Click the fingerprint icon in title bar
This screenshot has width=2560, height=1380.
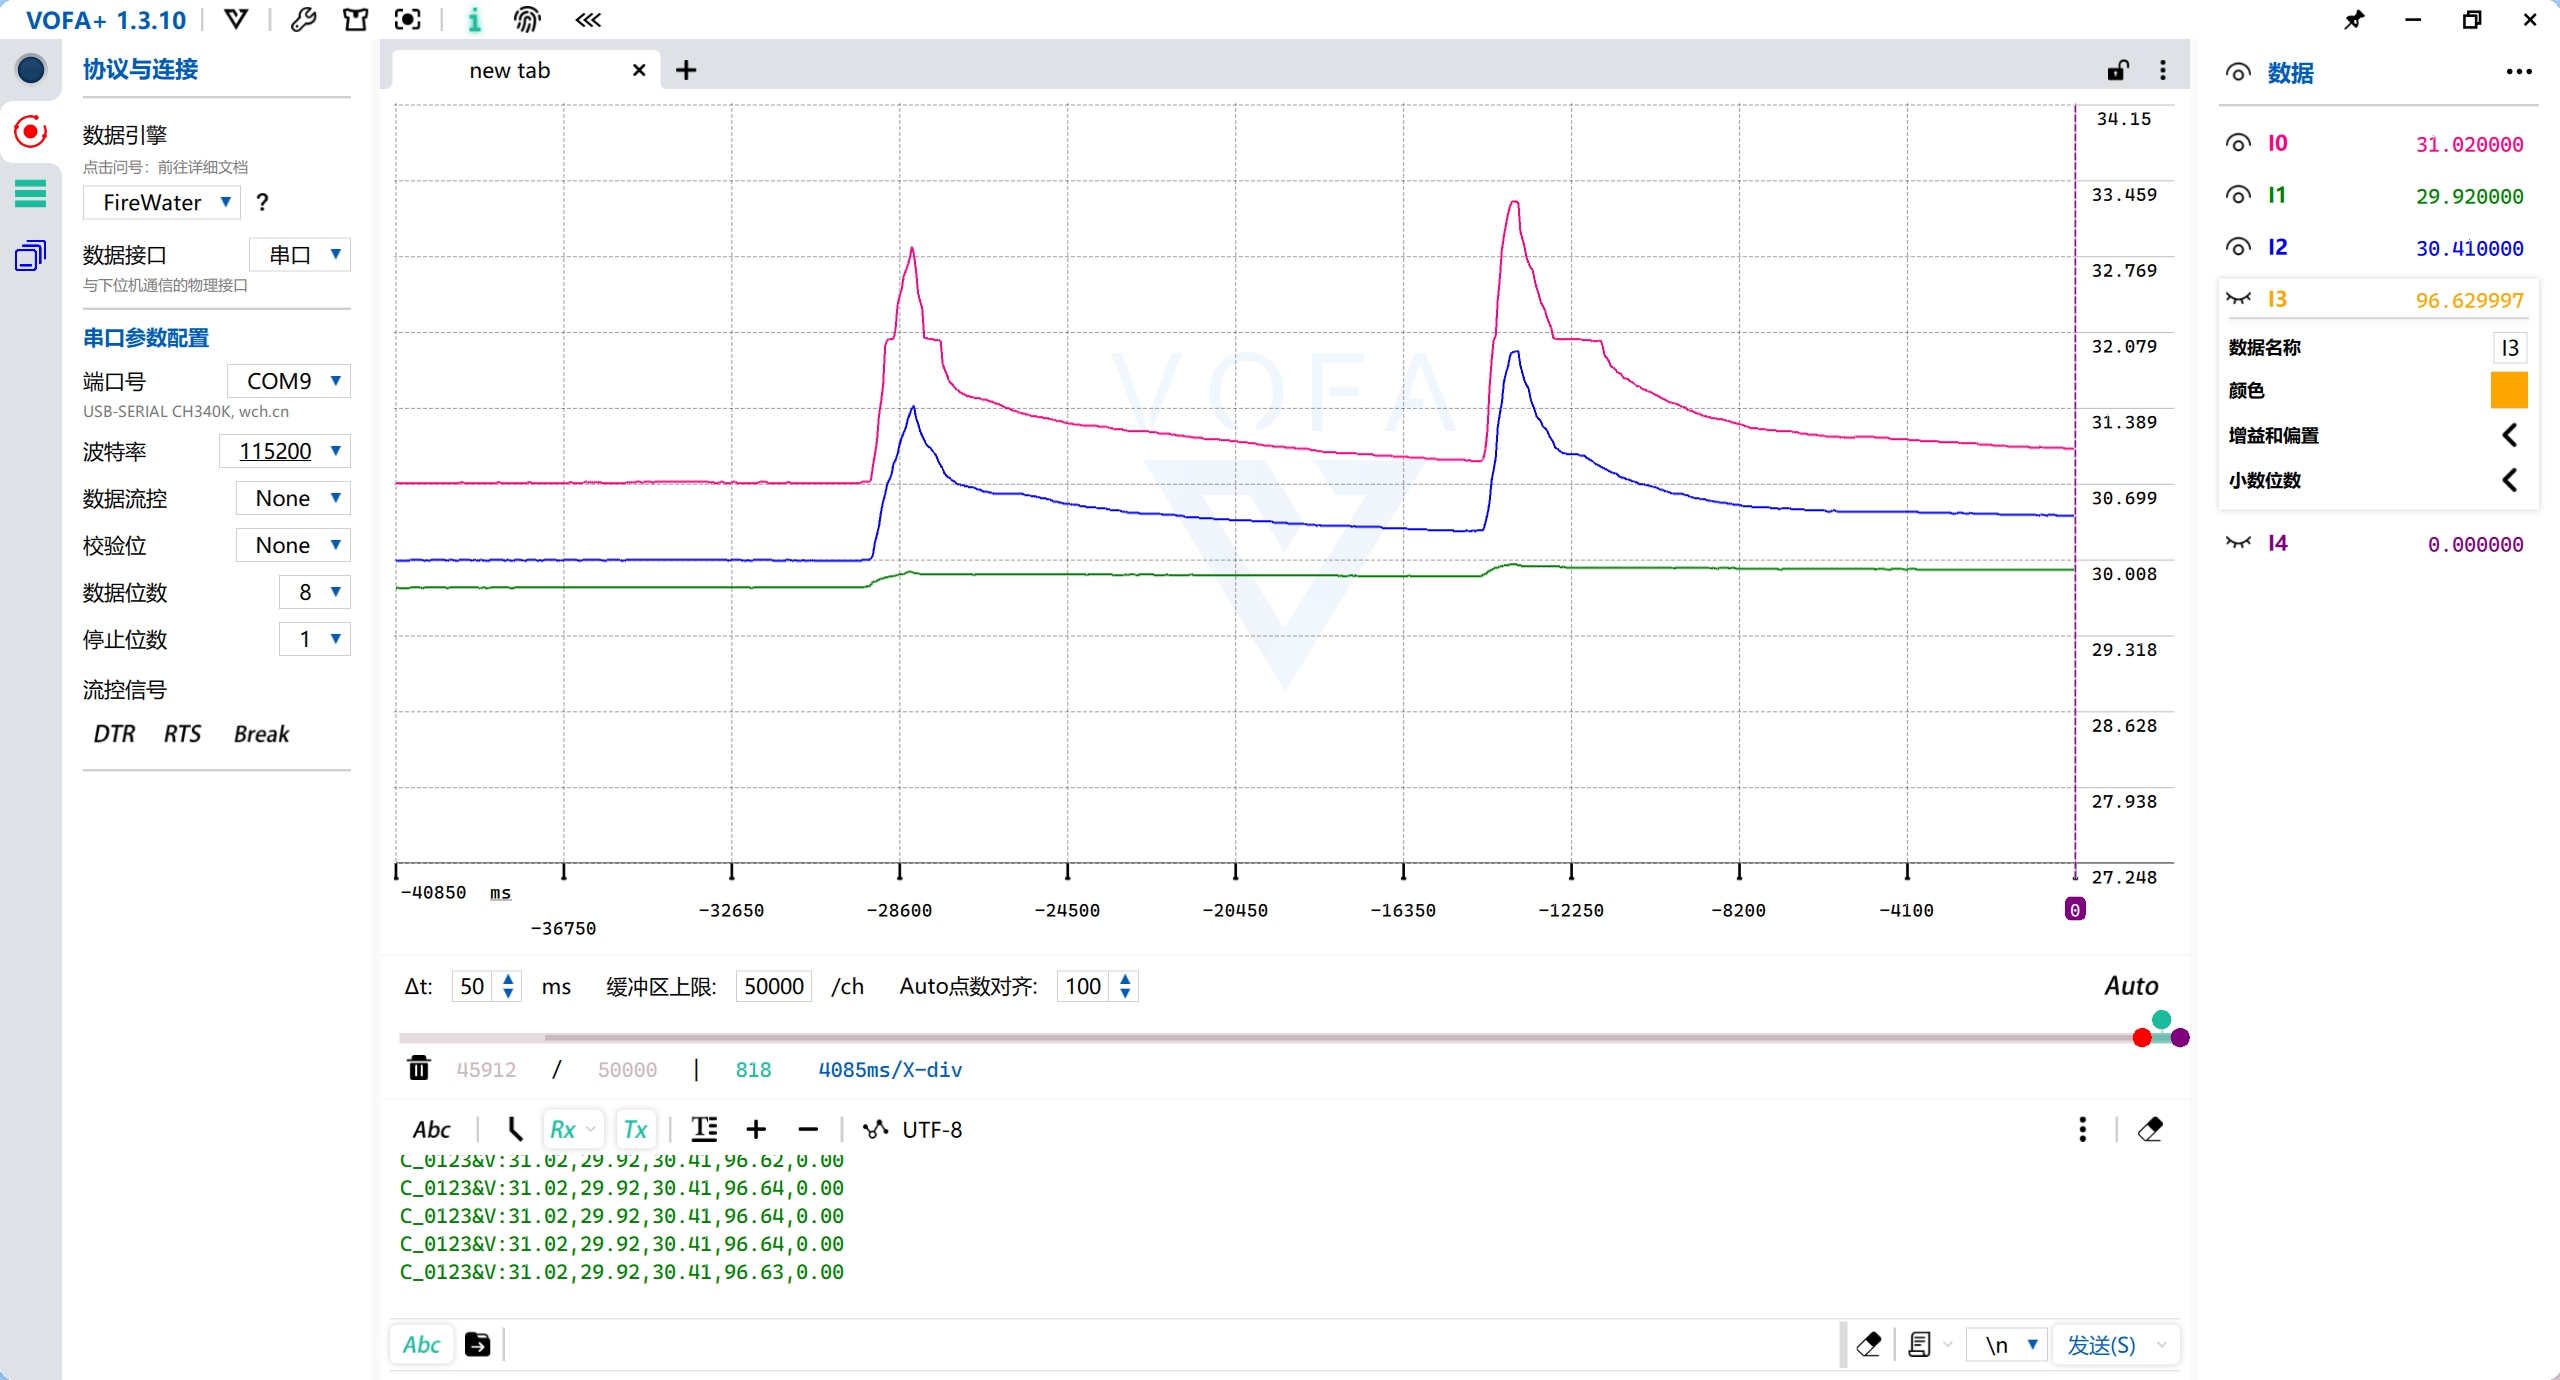[x=527, y=20]
